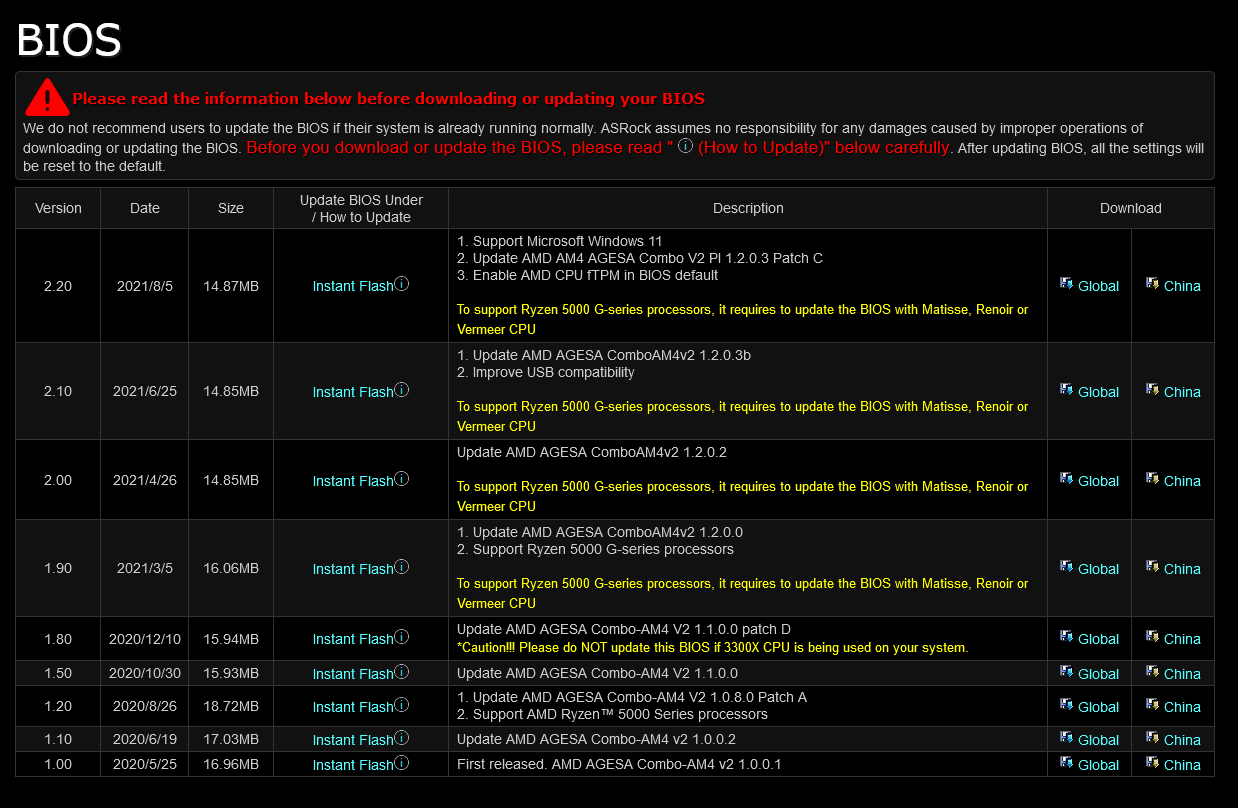Click the China download icon for version 2.20
This screenshot has height=808, width=1238.
tap(1153, 284)
